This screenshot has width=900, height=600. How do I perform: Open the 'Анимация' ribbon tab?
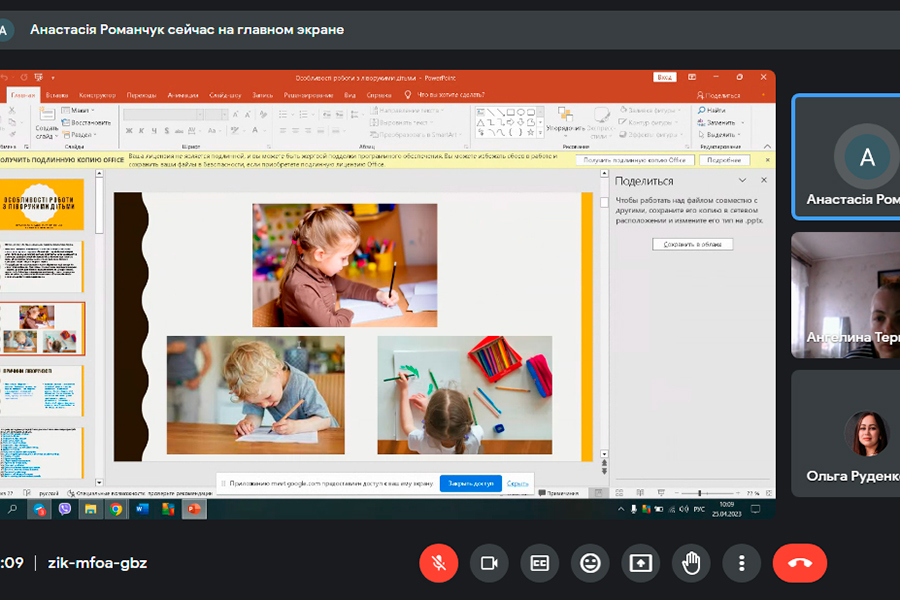(183, 95)
